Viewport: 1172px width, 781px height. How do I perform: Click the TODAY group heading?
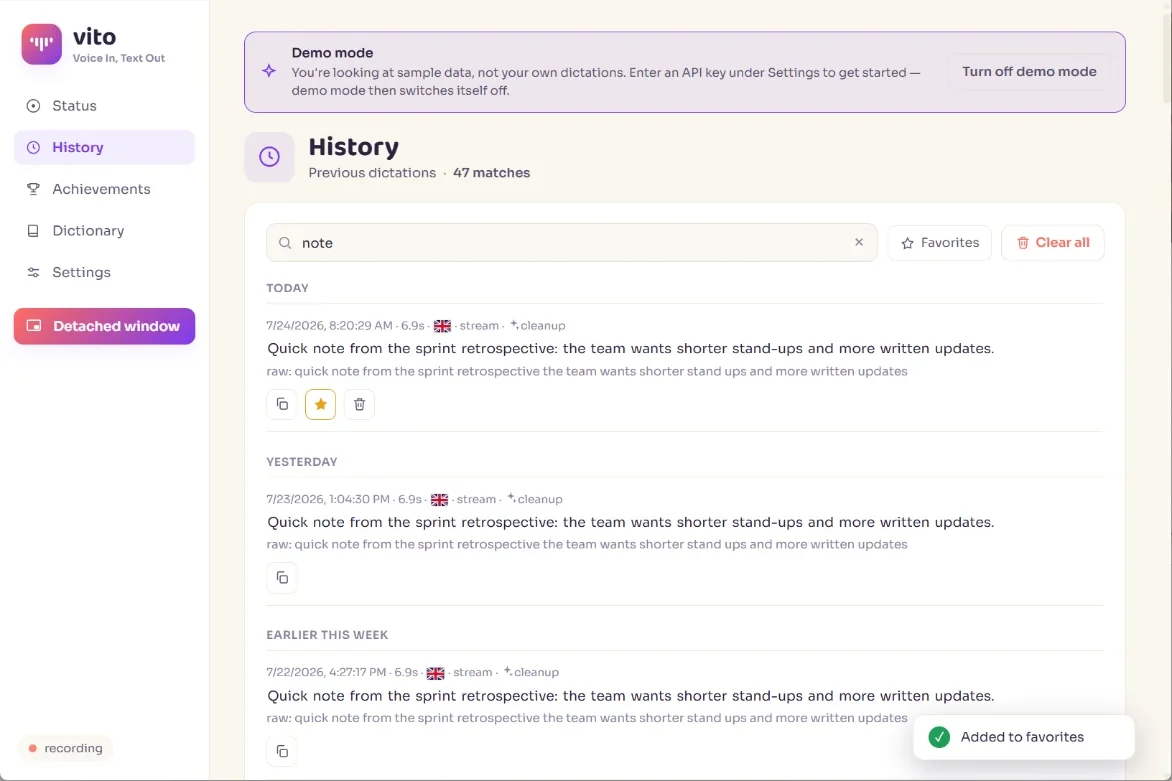pyautogui.click(x=287, y=288)
